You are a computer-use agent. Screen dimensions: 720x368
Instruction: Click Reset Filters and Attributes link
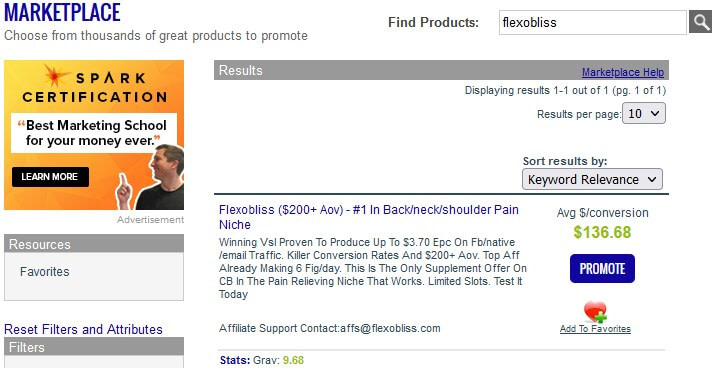[x=83, y=329]
